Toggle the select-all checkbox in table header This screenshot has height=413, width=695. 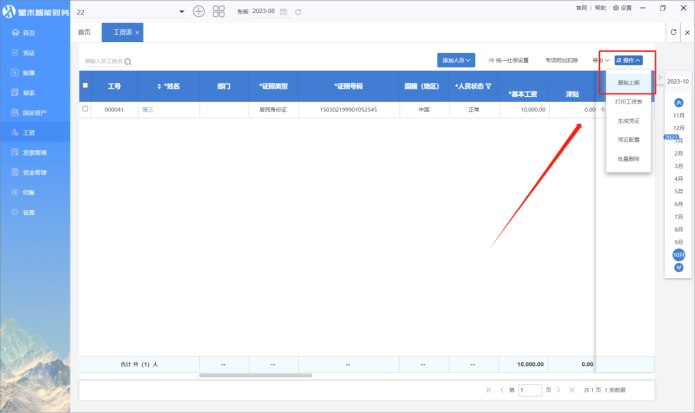click(x=85, y=86)
